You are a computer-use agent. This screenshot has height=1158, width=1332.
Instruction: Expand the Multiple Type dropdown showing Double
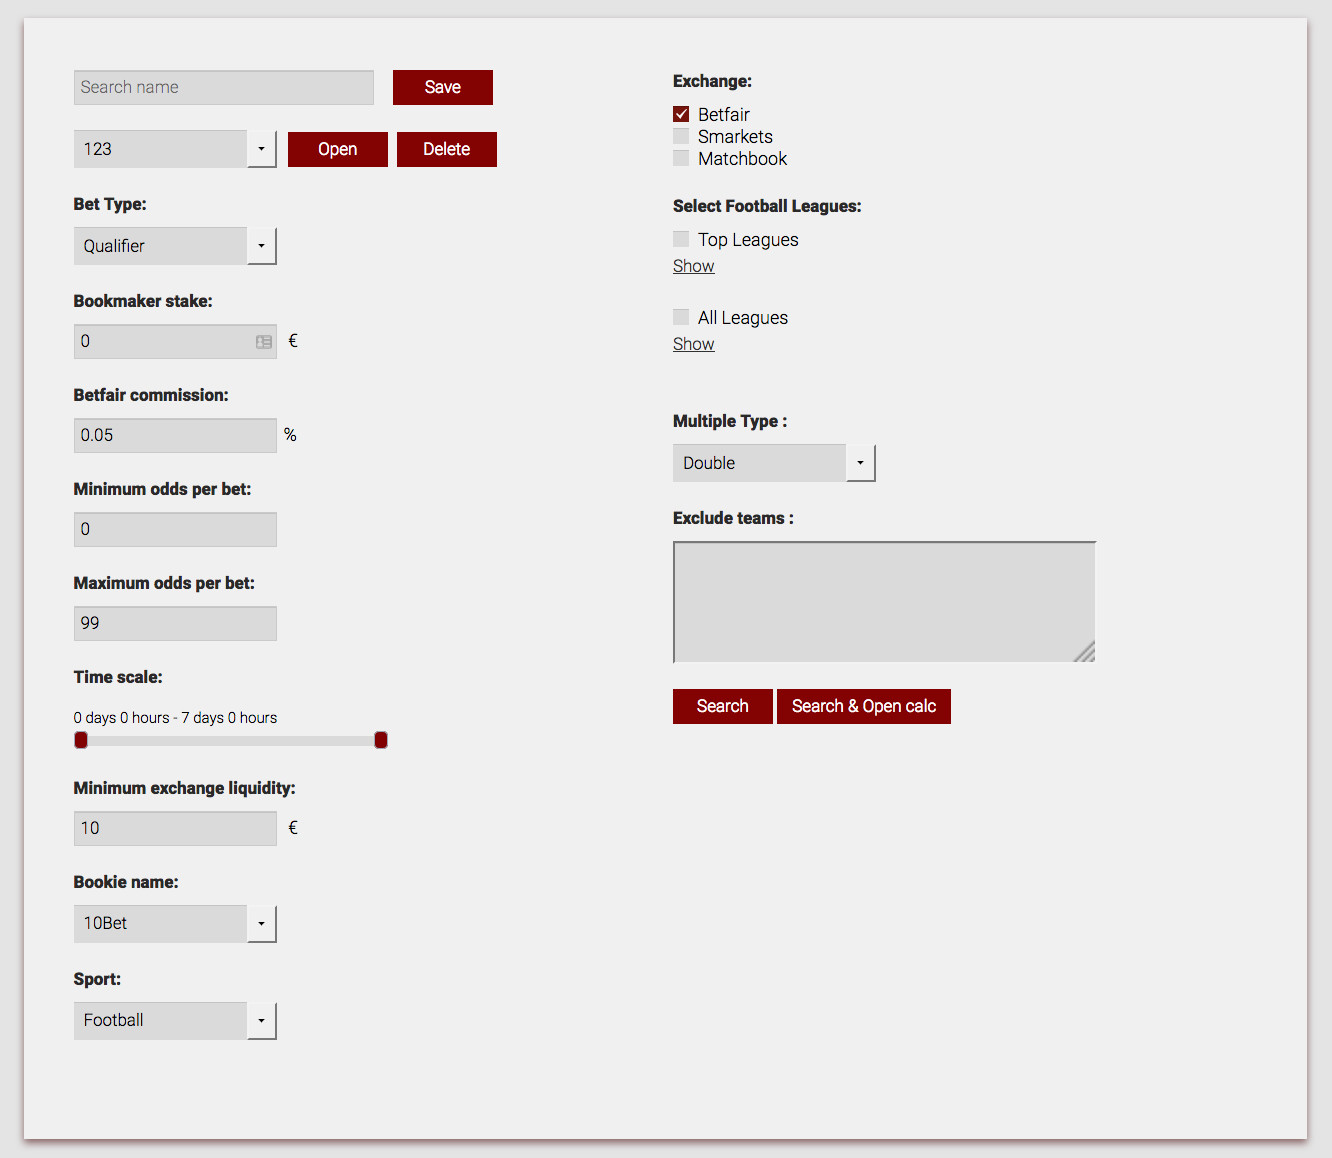(774, 463)
